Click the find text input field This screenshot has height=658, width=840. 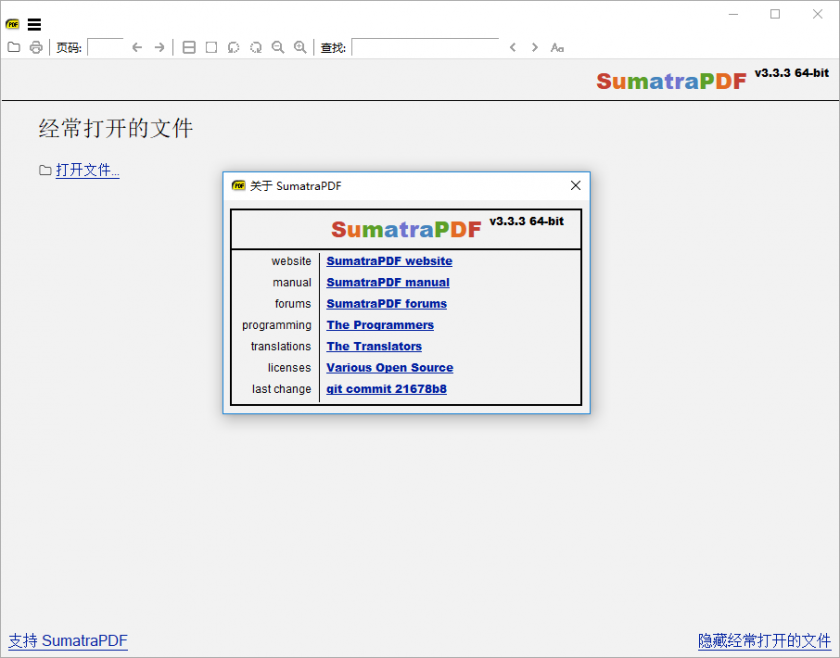(x=425, y=47)
